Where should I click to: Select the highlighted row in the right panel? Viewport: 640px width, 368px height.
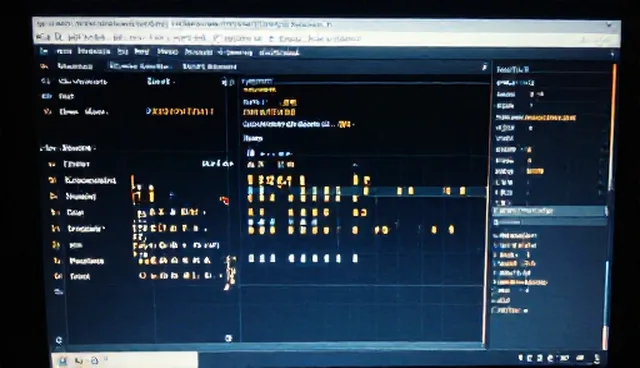(550, 211)
